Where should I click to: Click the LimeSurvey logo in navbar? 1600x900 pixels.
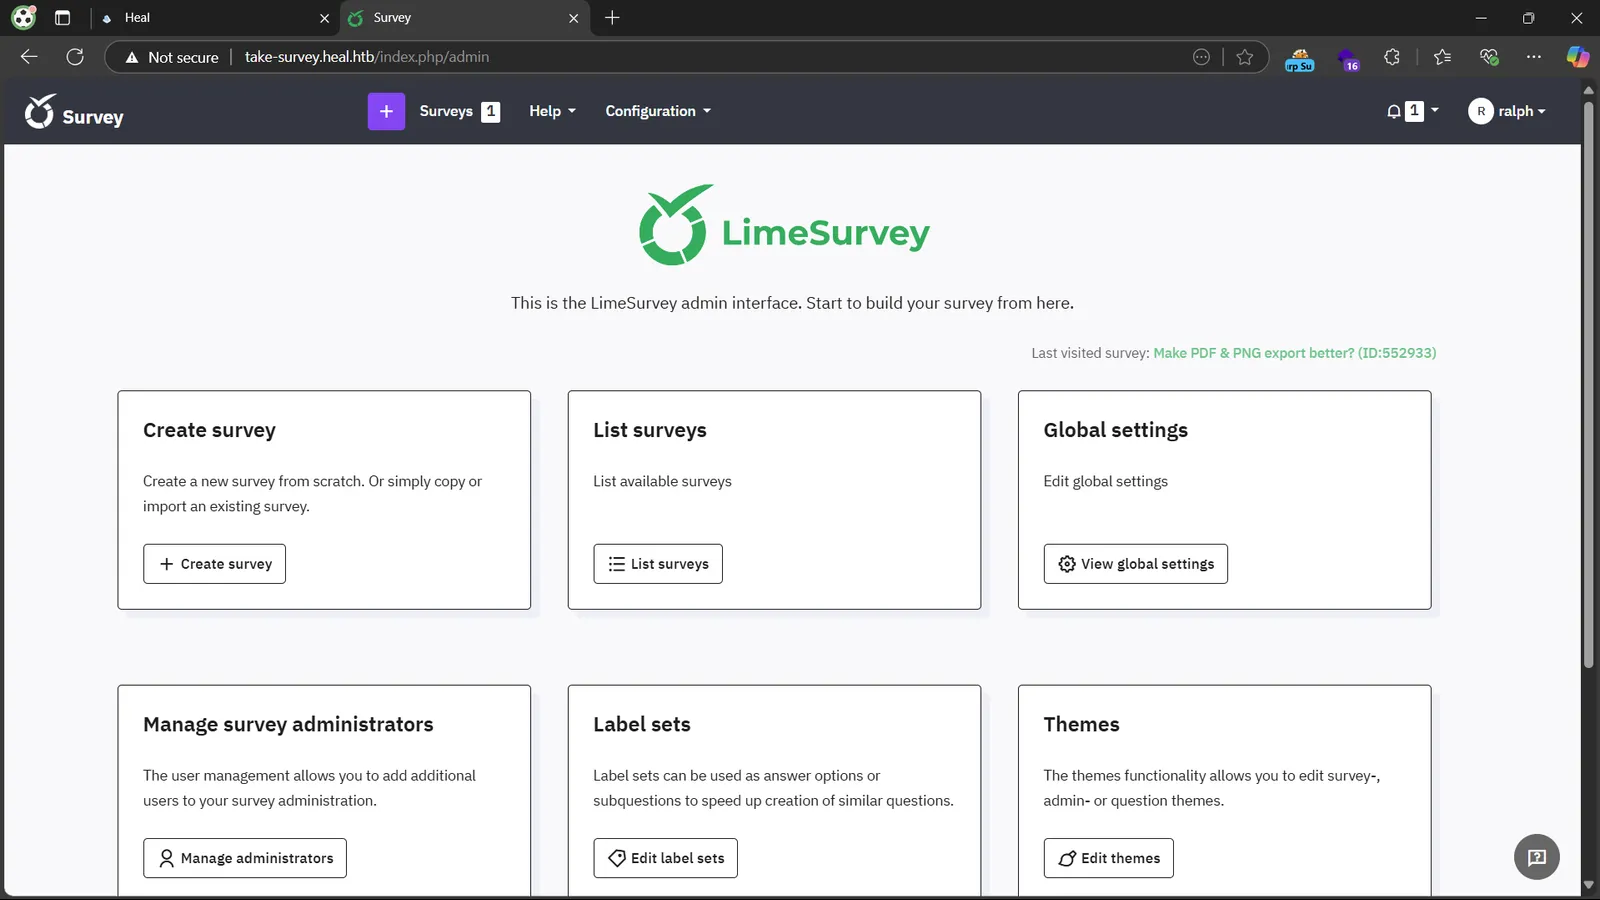(74, 112)
